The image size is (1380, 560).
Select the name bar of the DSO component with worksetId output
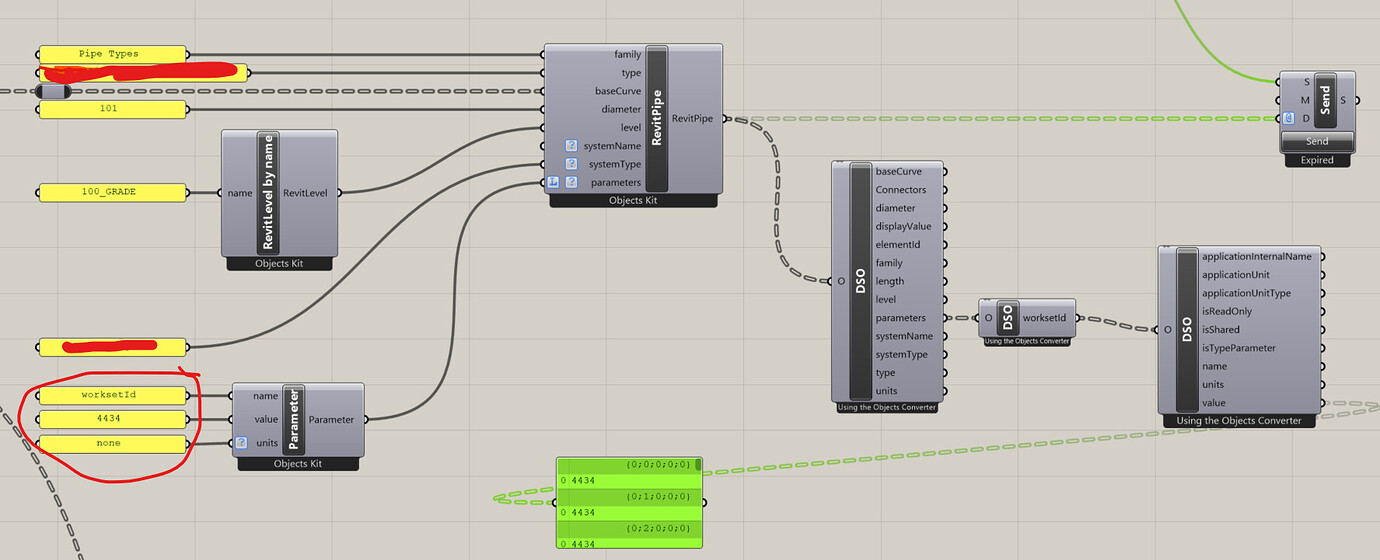pyautogui.click(x=1008, y=318)
